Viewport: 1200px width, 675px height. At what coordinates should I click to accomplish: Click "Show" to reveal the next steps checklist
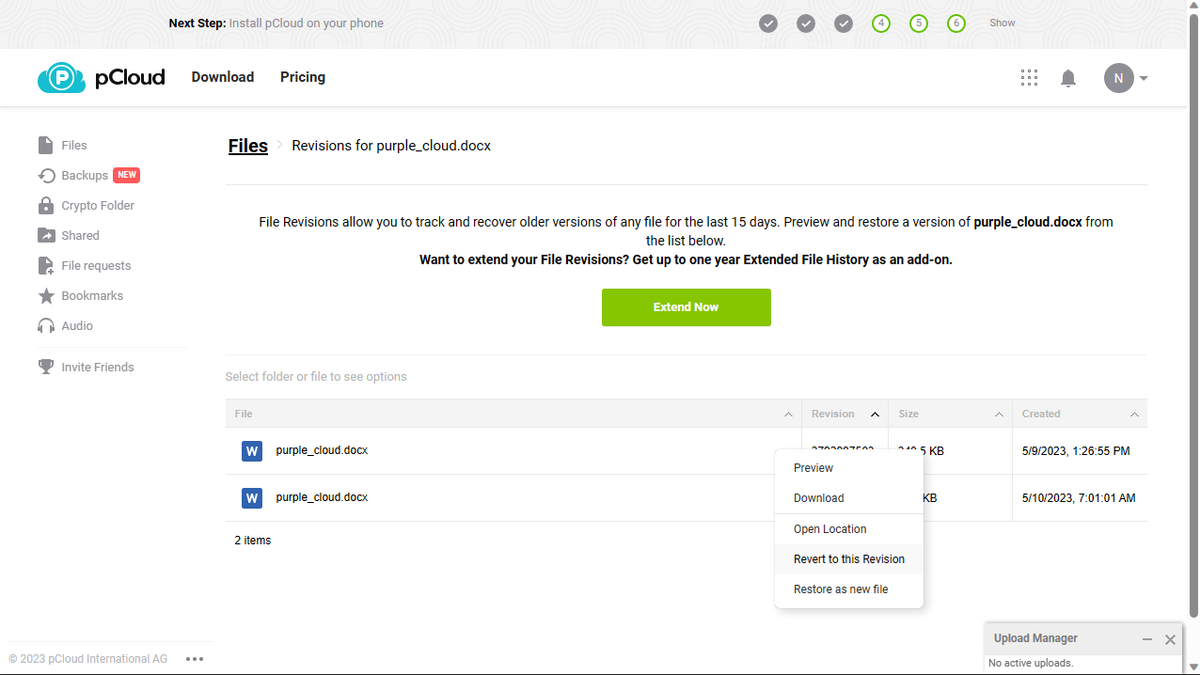1001,22
